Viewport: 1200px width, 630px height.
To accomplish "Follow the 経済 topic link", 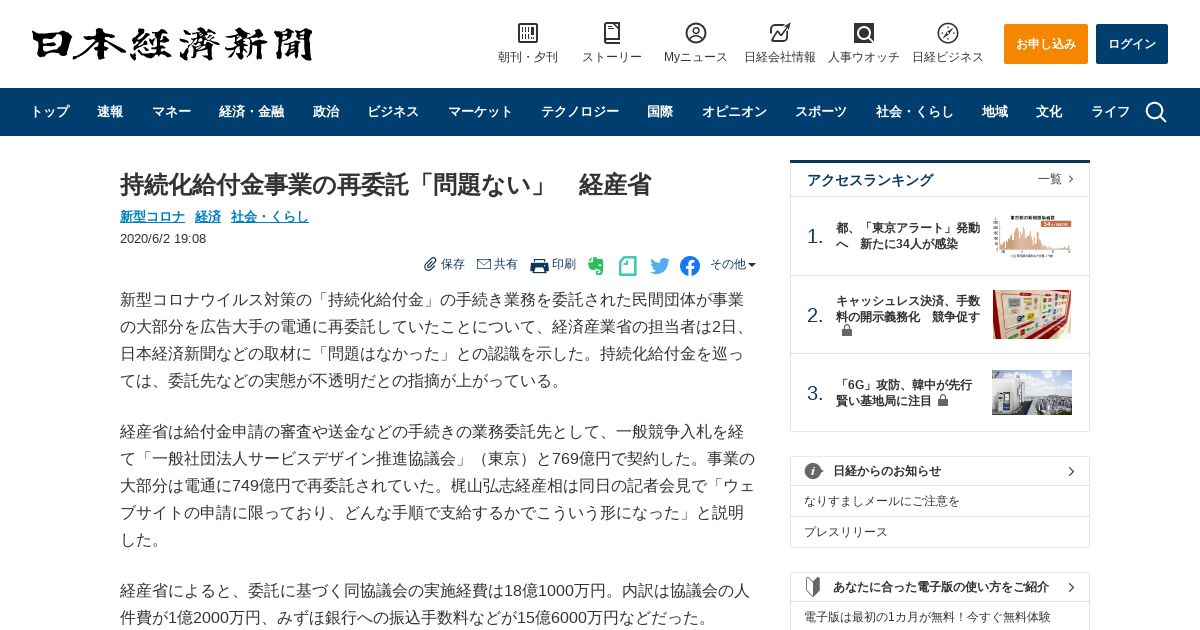I will [x=208, y=216].
